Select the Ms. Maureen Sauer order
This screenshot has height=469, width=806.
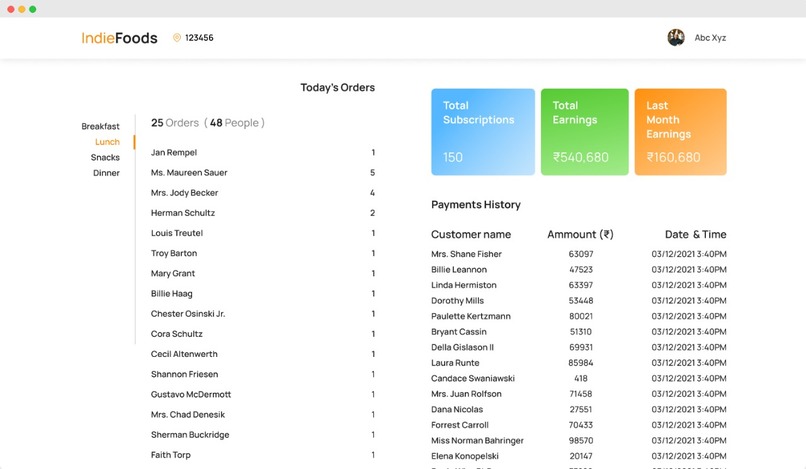pos(263,172)
